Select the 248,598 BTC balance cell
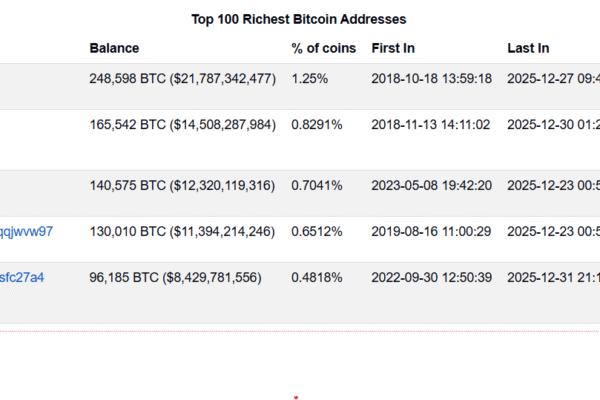The width and height of the screenshot is (600, 400). (182, 79)
